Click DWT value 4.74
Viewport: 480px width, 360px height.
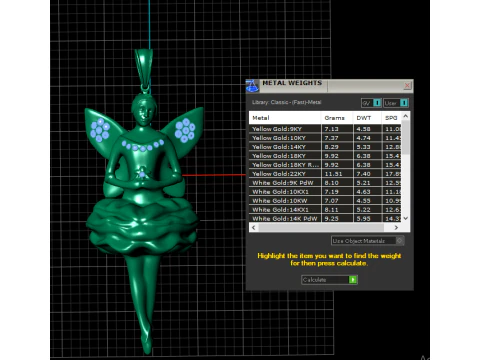(363, 138)
